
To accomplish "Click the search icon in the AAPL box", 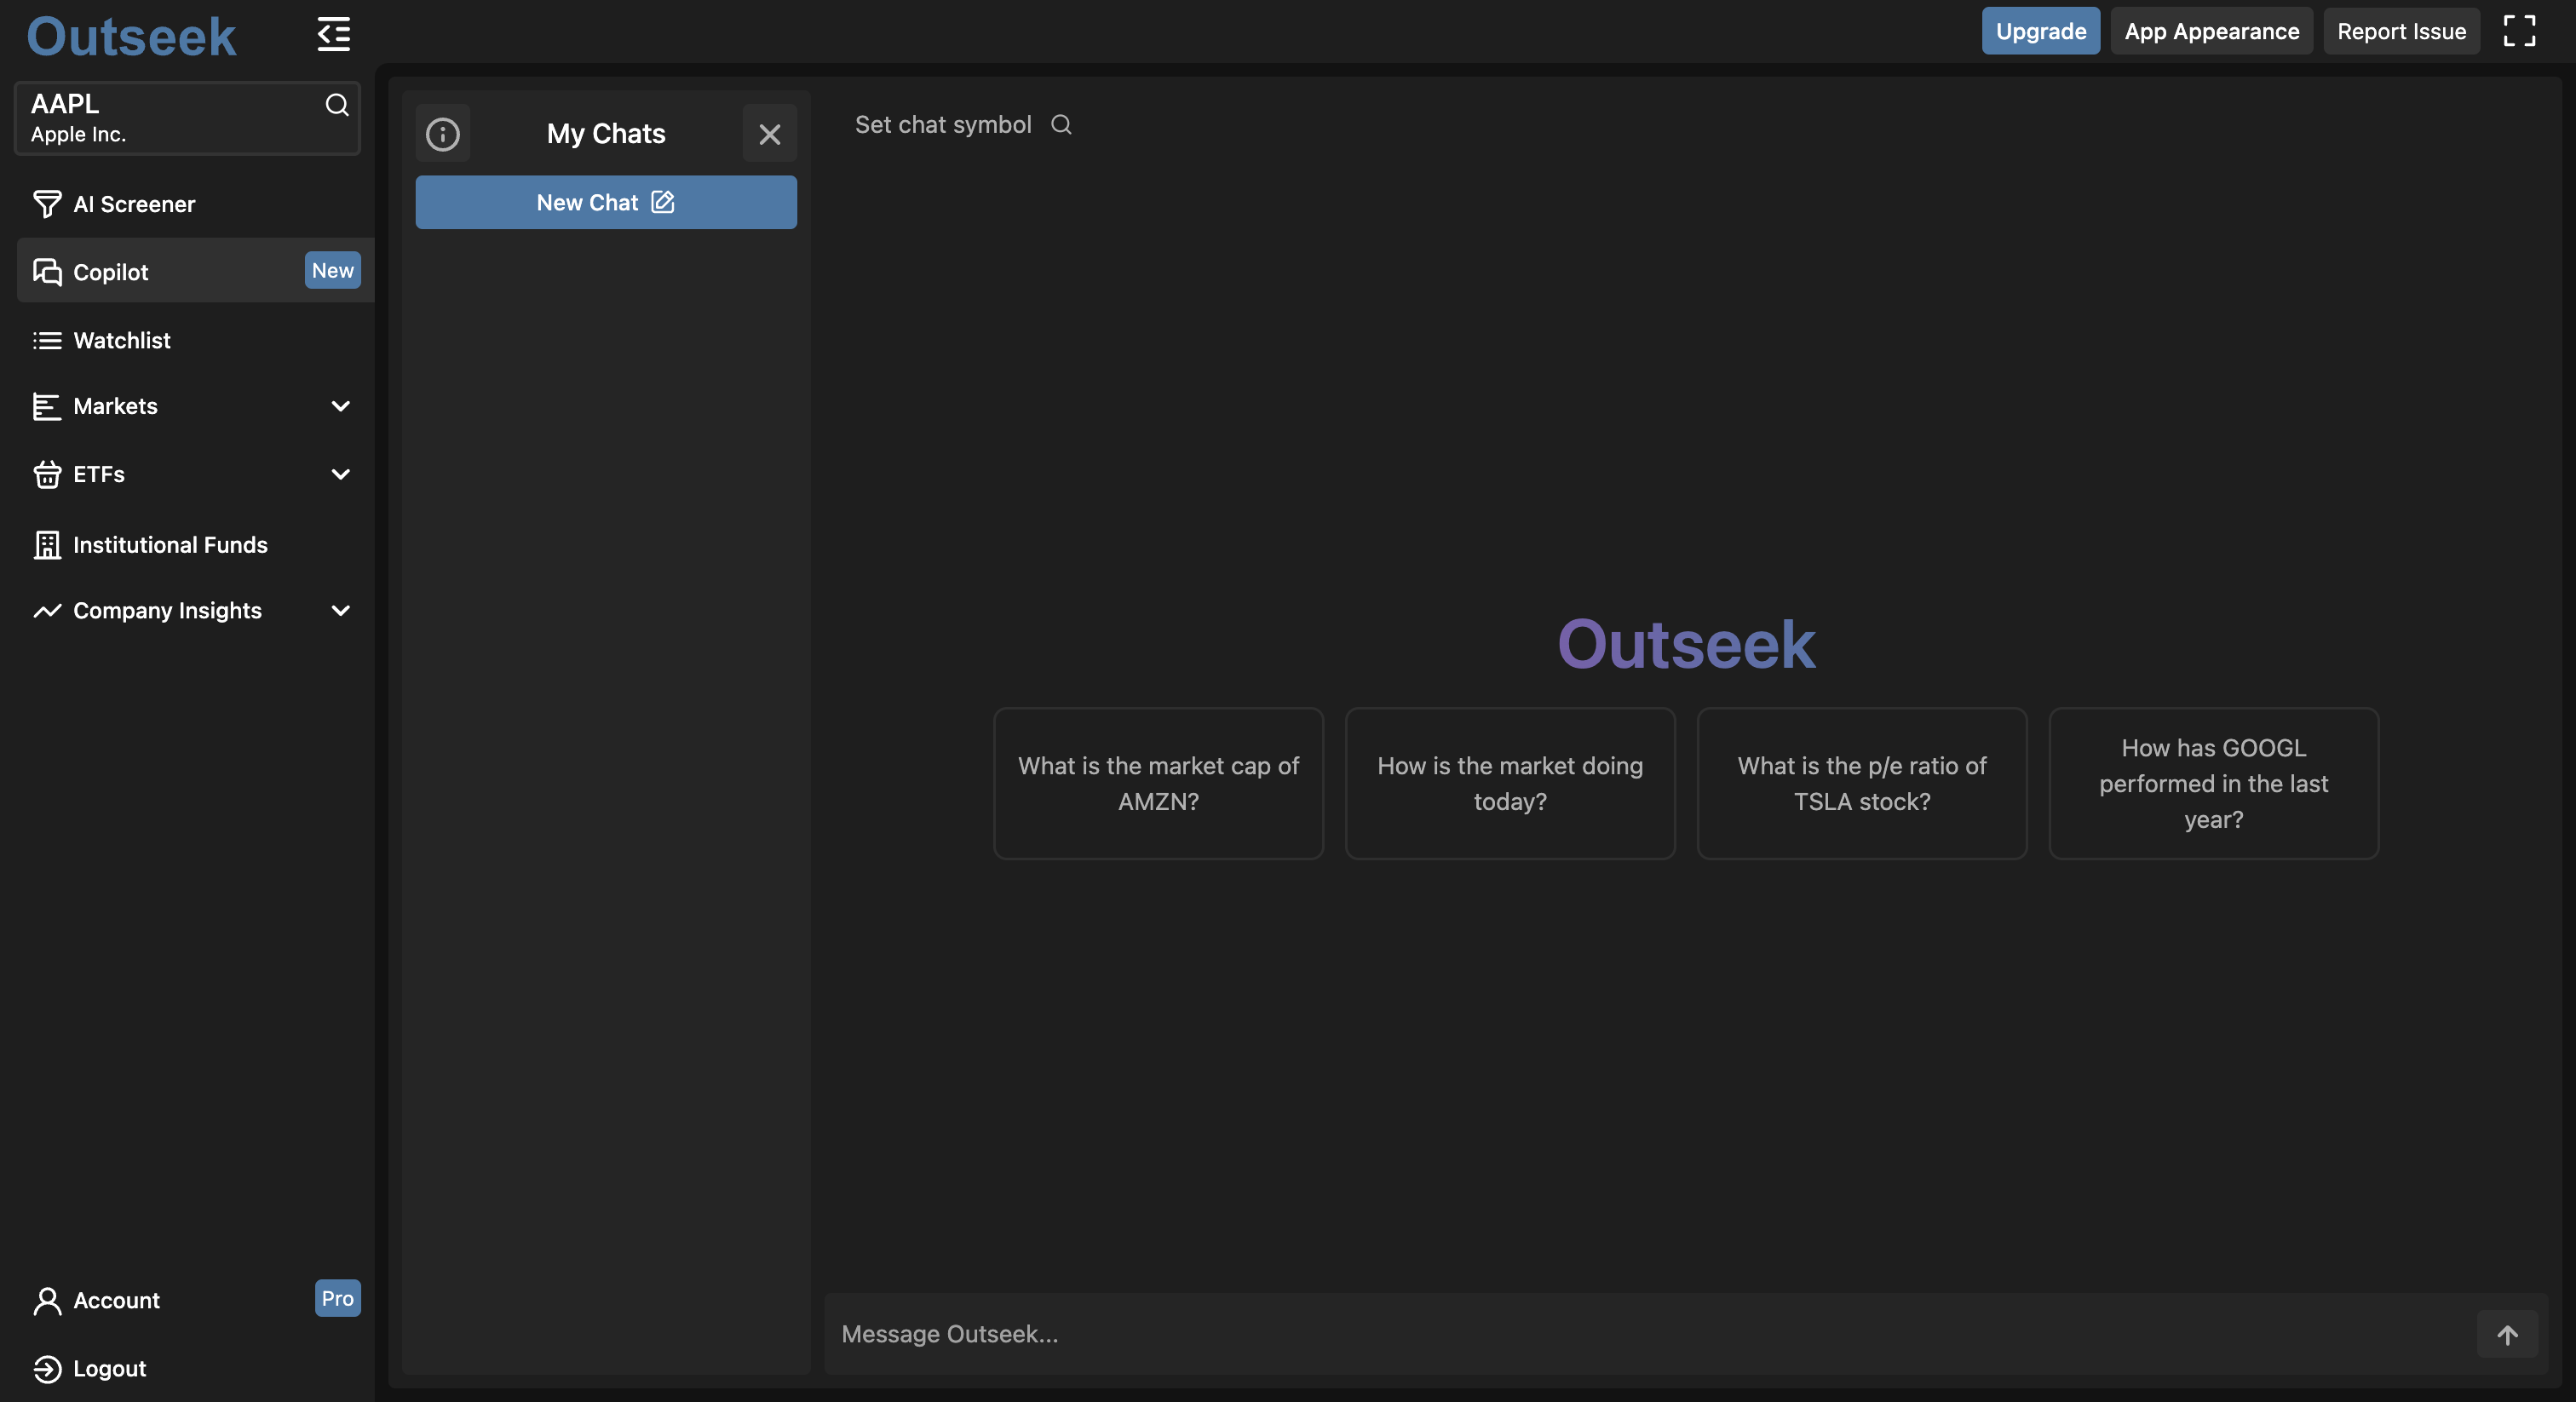I will [337, 105].
